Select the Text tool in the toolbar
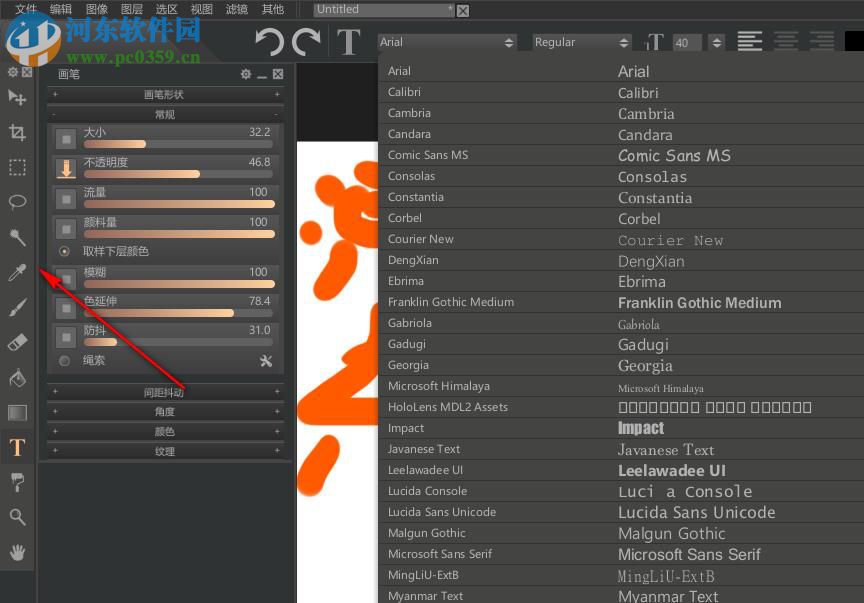Screen dimensions: 864x603 coord(16,447)
